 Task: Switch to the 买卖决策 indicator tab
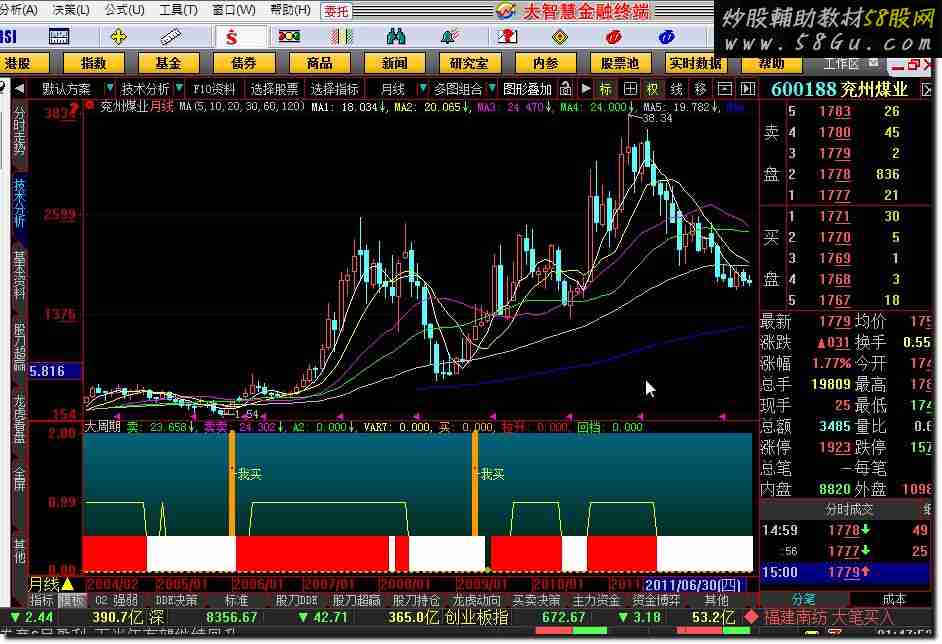(x=536, y=600)
